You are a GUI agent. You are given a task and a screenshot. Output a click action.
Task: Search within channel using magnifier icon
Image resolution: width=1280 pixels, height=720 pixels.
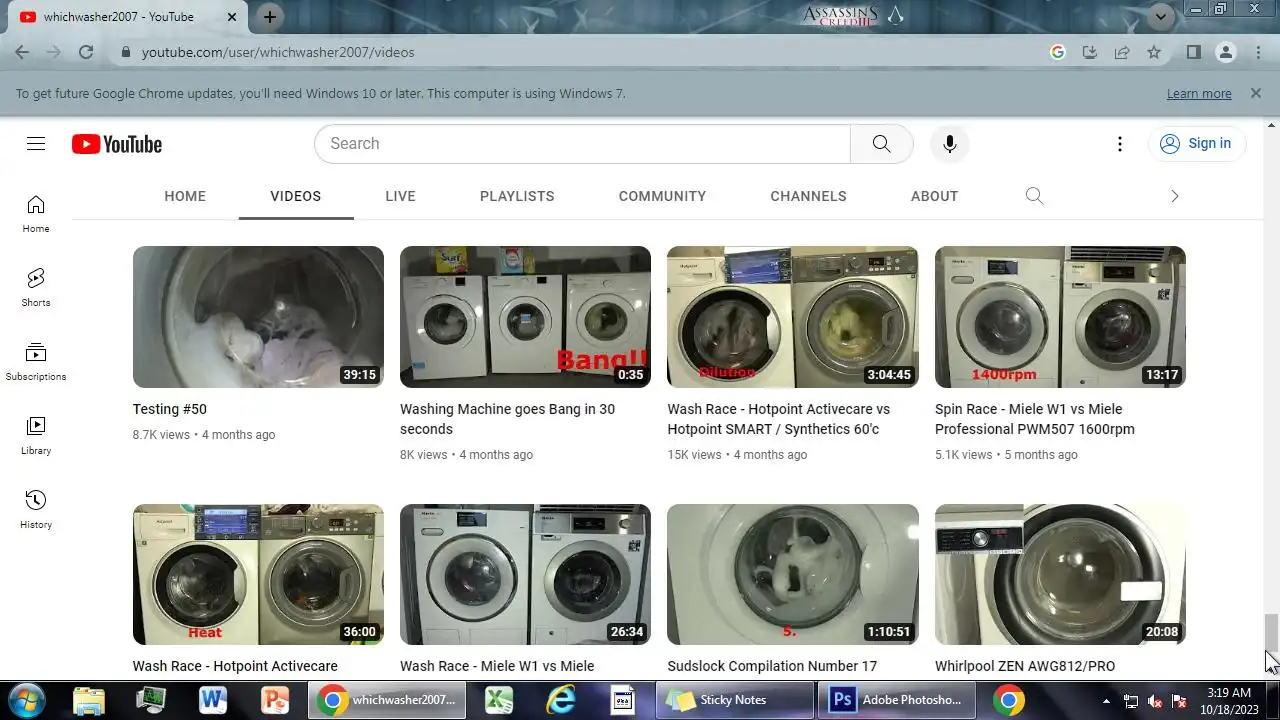point(1034,196)
